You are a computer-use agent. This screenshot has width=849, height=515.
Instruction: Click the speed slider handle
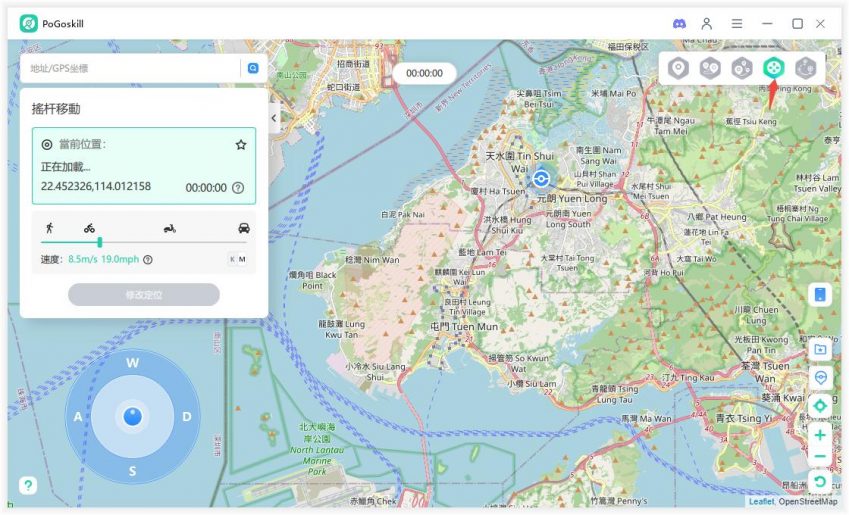(99, 242)
